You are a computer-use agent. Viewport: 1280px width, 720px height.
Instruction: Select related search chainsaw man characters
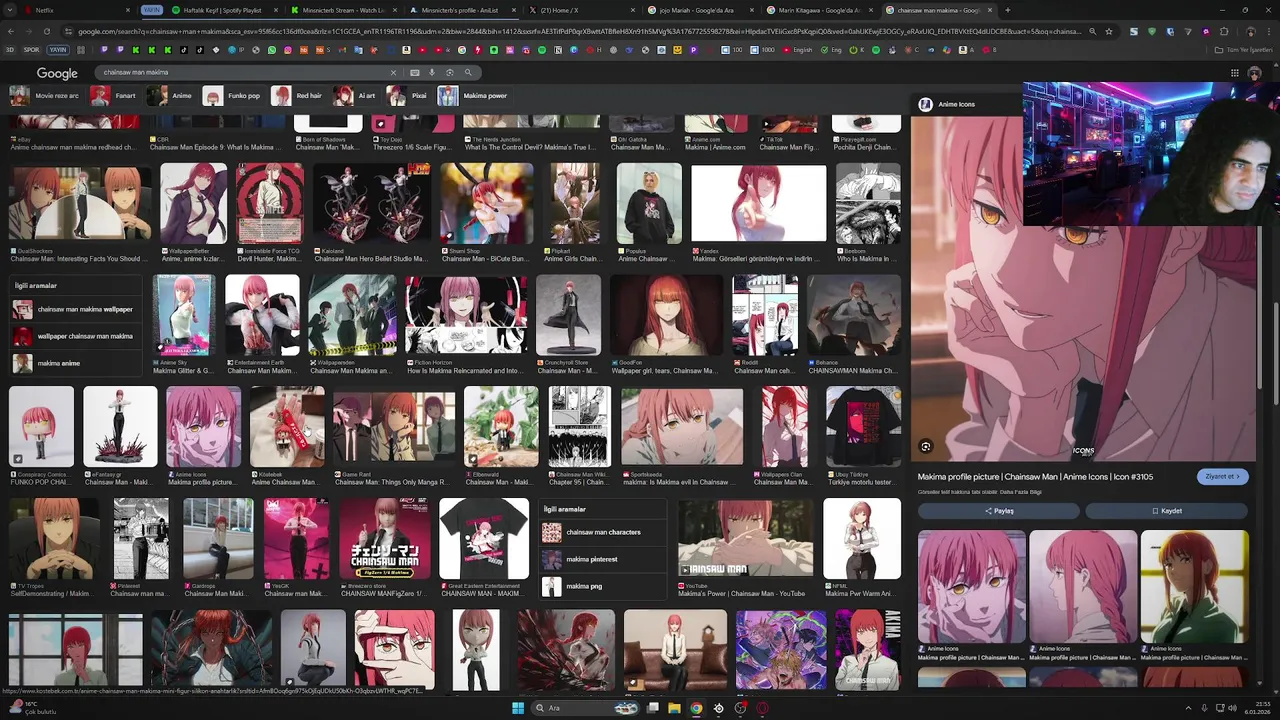603,532
